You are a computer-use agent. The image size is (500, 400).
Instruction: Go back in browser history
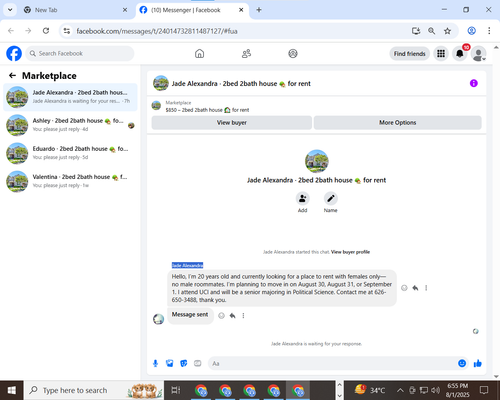11,31
